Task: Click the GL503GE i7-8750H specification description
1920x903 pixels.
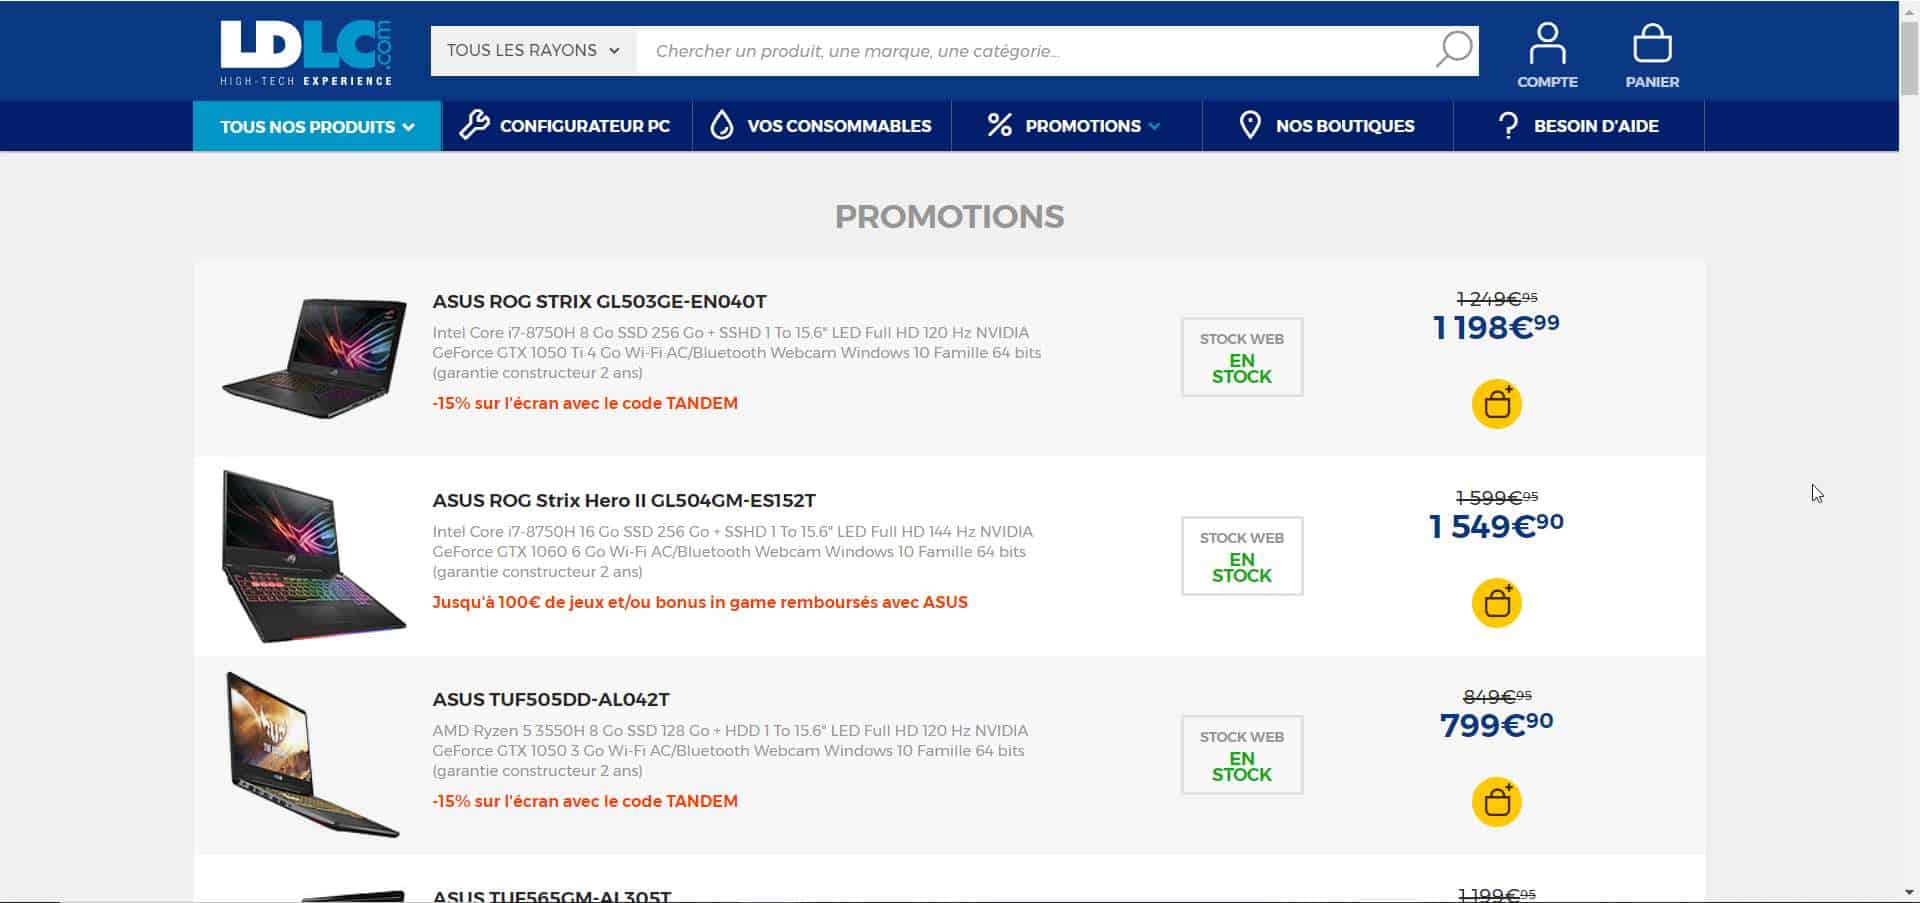Action: click(x=737, y=352)
